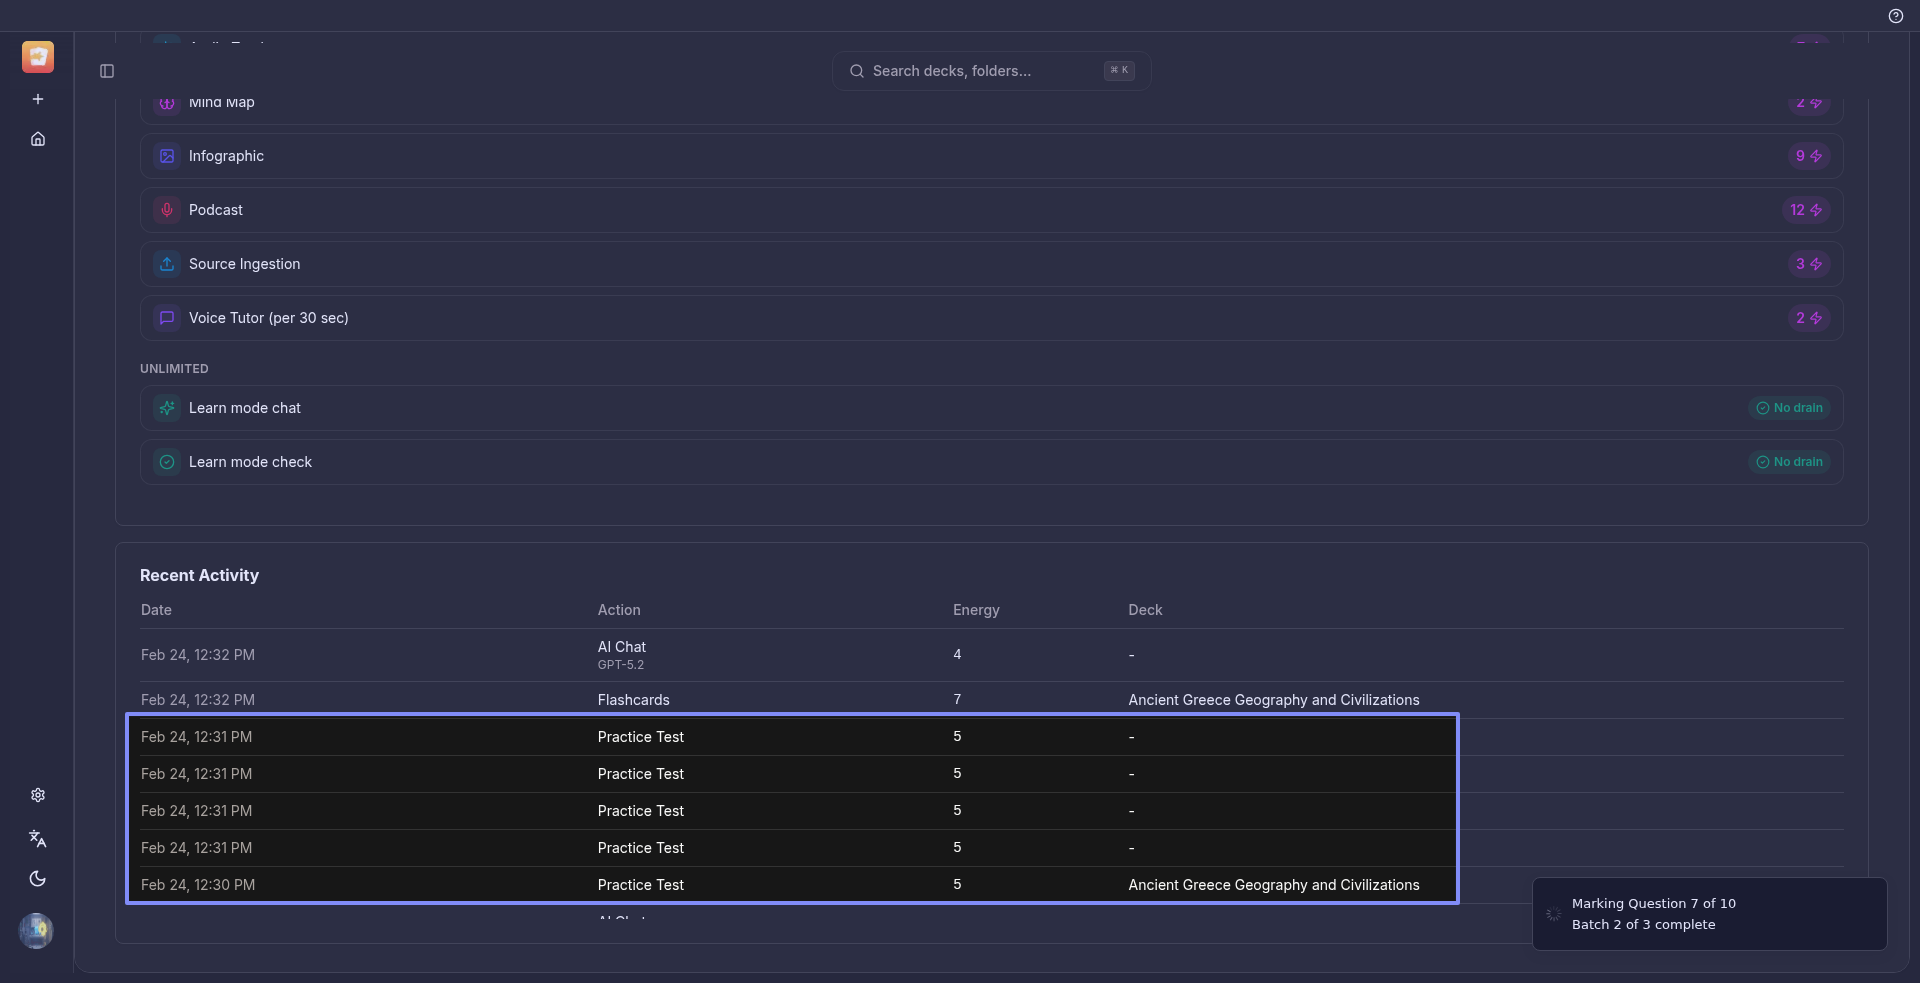
Task: Toggle dark mode moon icon
Action: [38, 879]
